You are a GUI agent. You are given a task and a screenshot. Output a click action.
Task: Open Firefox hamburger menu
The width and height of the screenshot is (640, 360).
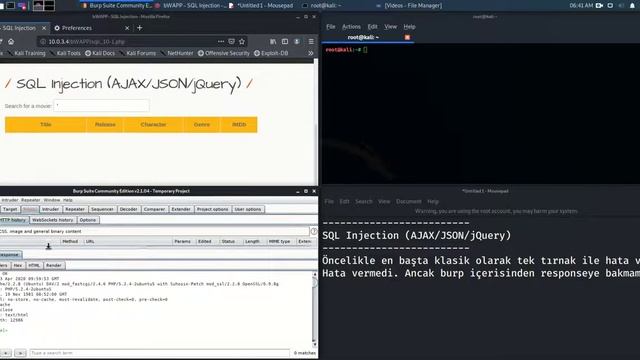tap(311, 41)
